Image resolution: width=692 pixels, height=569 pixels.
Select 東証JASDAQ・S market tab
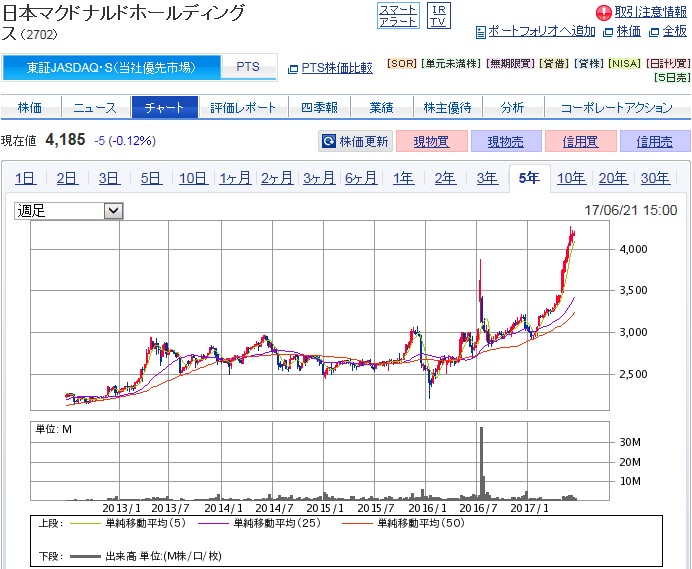point(111,68)
